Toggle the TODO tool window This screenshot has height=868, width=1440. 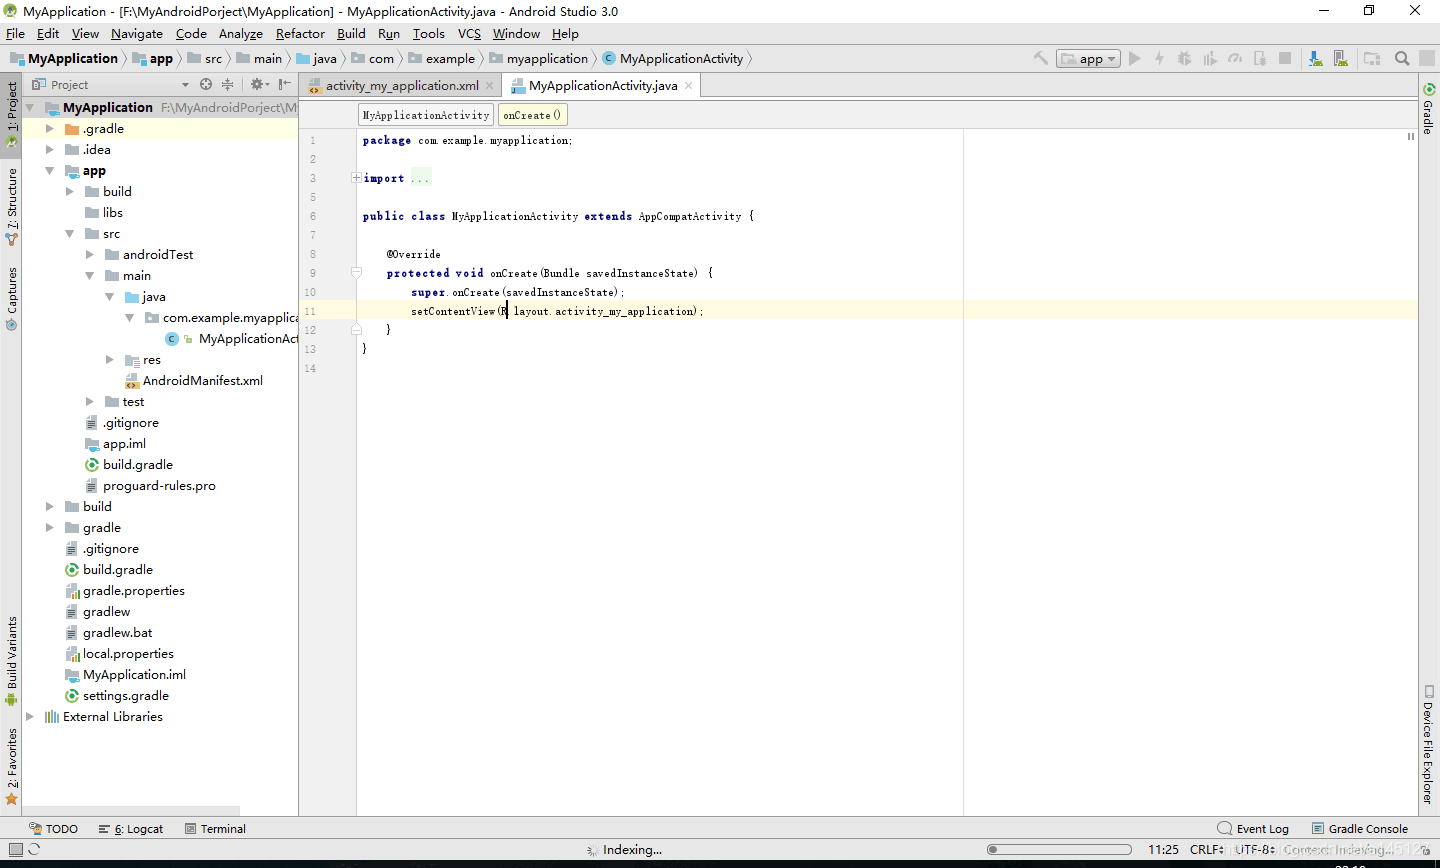[54, 829]
